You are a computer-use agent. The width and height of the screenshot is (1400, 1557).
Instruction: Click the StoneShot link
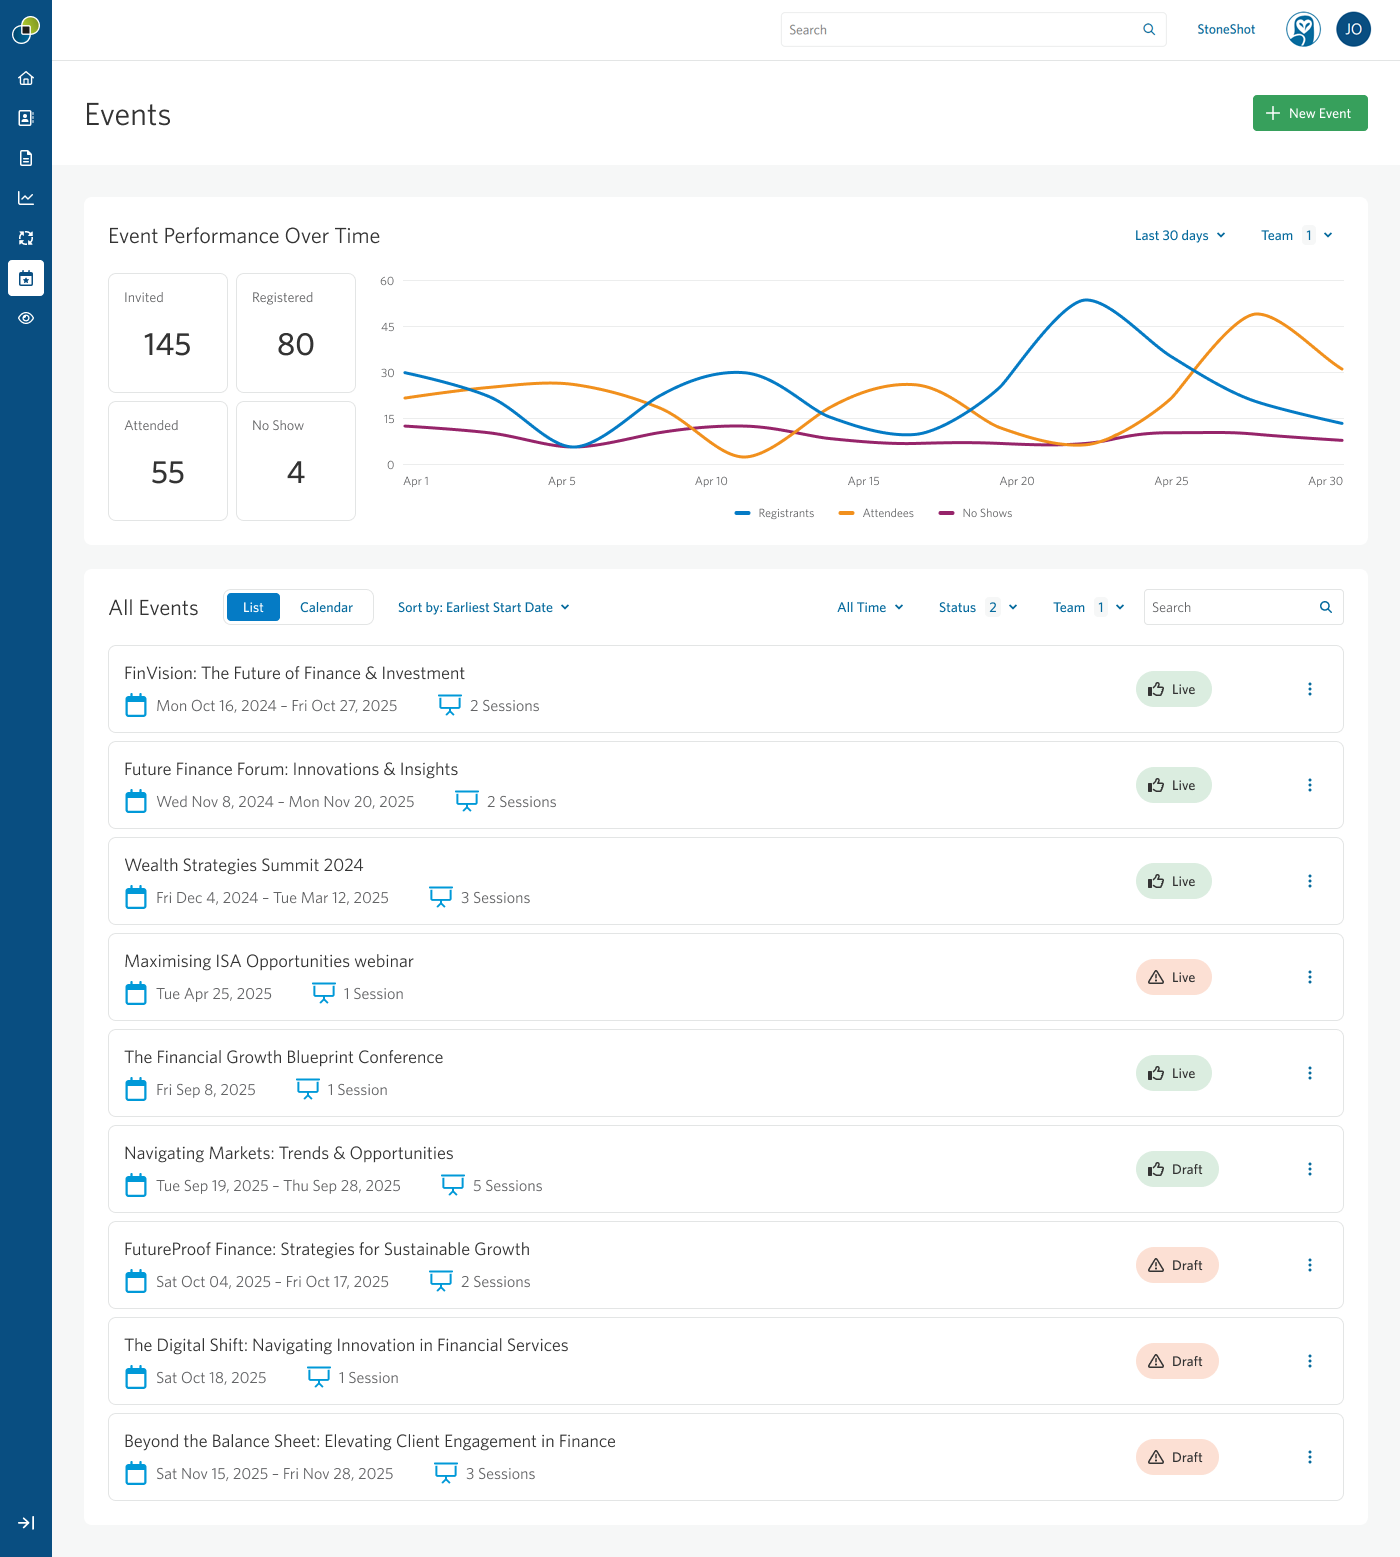click(1225, 30)
